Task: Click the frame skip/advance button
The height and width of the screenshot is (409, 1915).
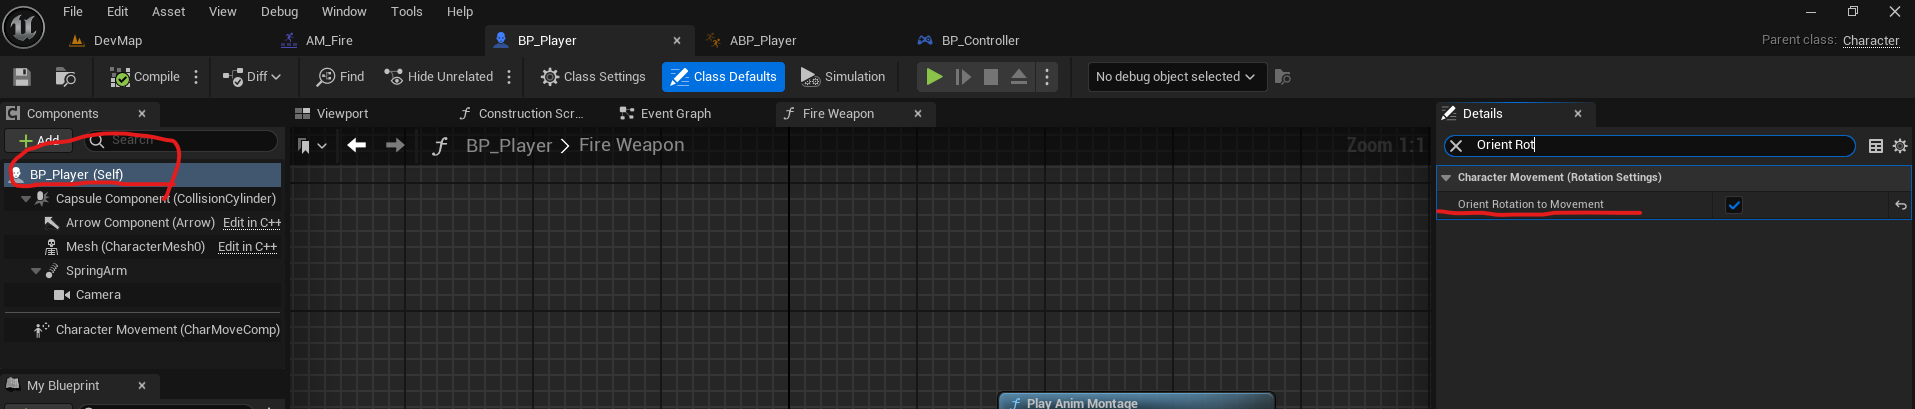Action: pos(963,77)
